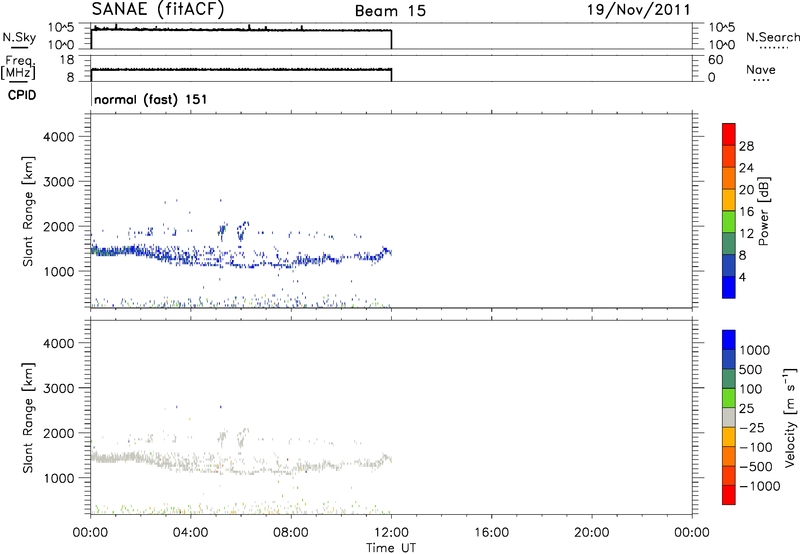This screenshot has height=554, width=800.
Task: Click the 100 value on velocity color bar
Action: 751,389
